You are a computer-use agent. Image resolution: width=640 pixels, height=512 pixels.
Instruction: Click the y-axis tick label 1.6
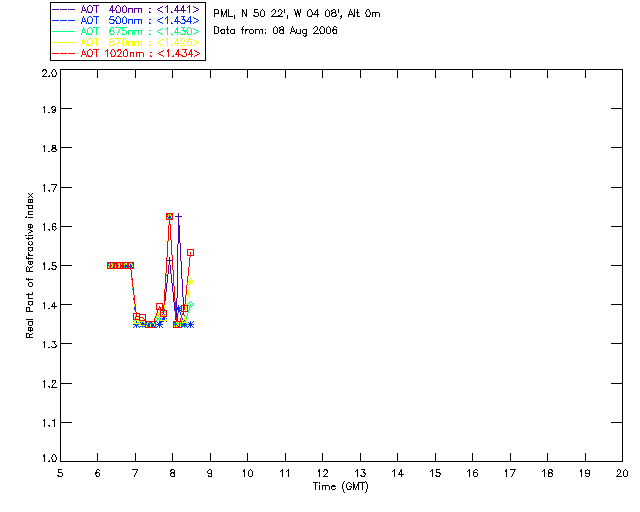tap(49, 227)
